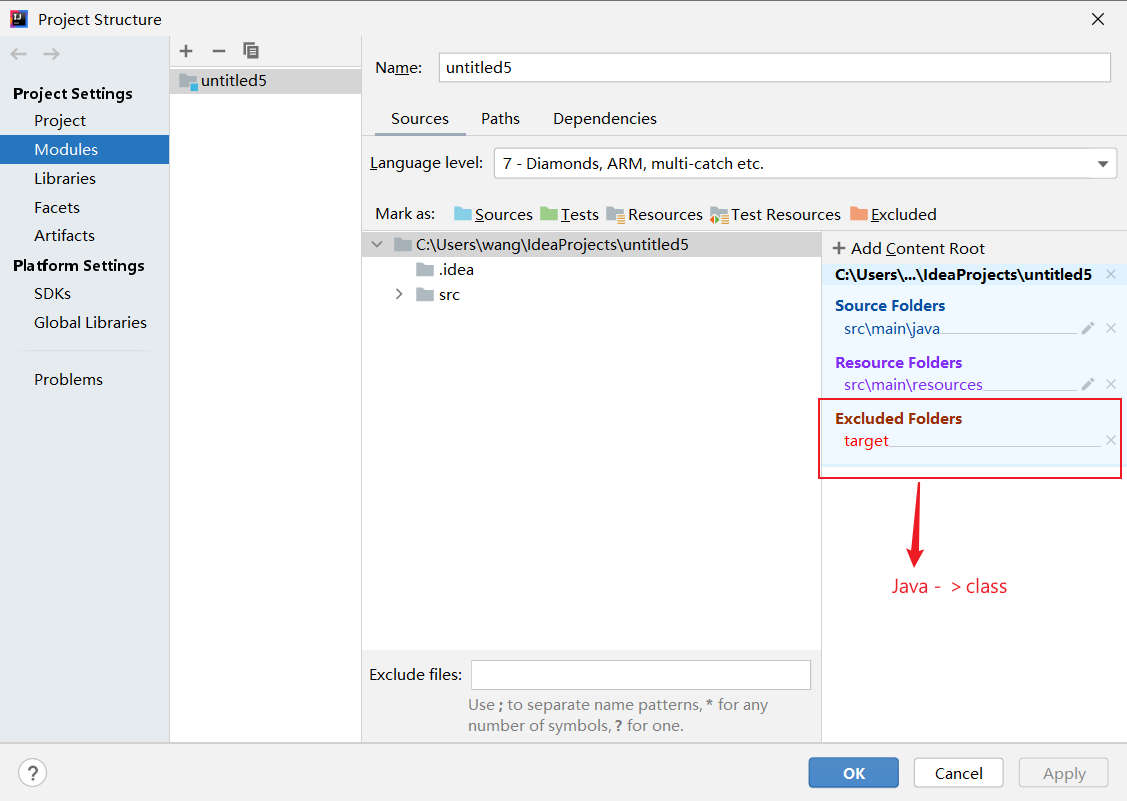The height and width of the screenshot is (801, 1127).
Task: Open the help question mark button
Action: point(33,773)
